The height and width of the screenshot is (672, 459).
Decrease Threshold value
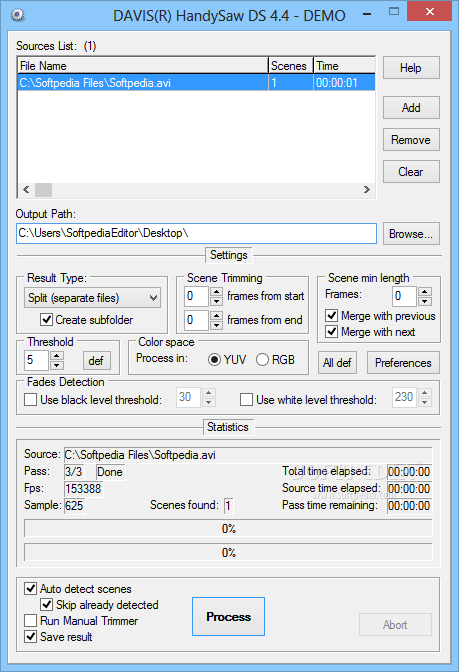tap(57, 365)
